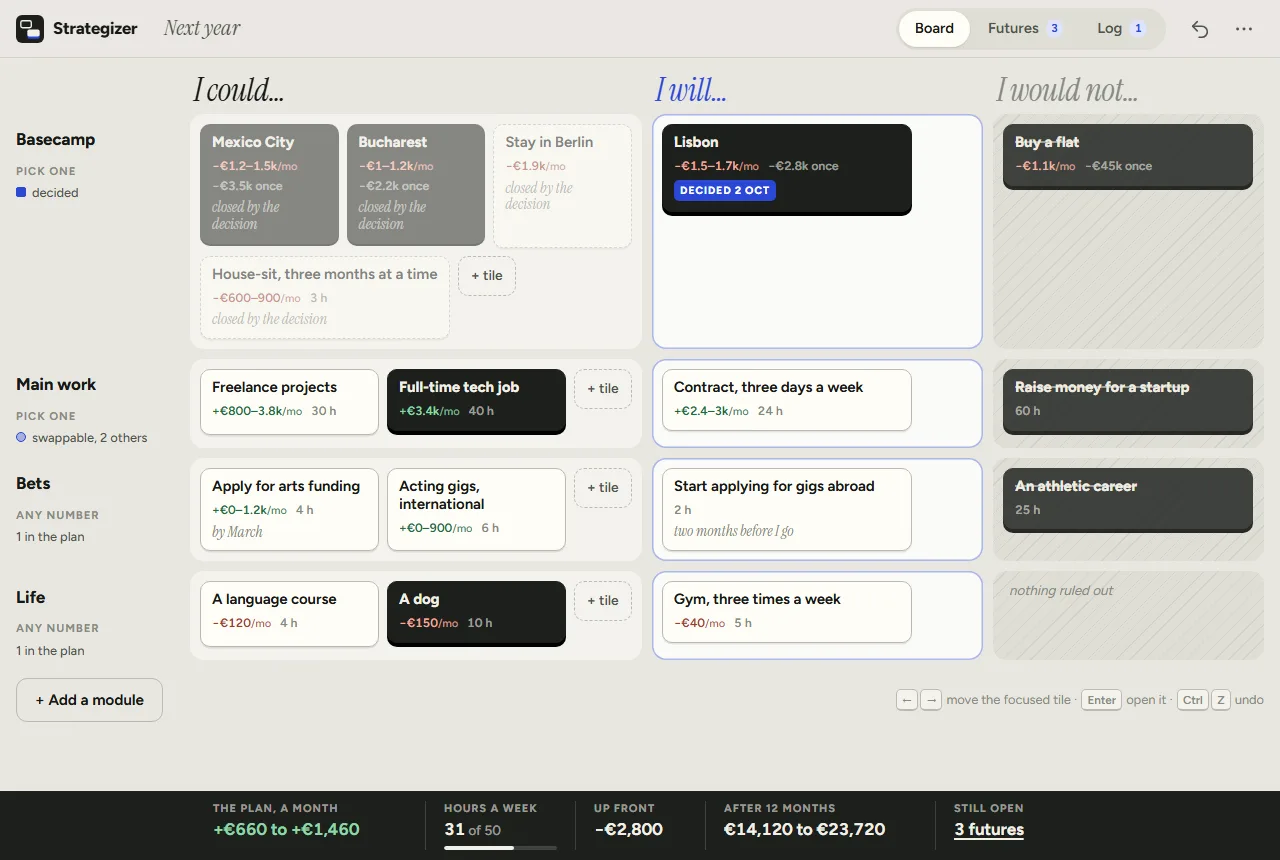Select the House-sit, three months tile

coord(325,297)
